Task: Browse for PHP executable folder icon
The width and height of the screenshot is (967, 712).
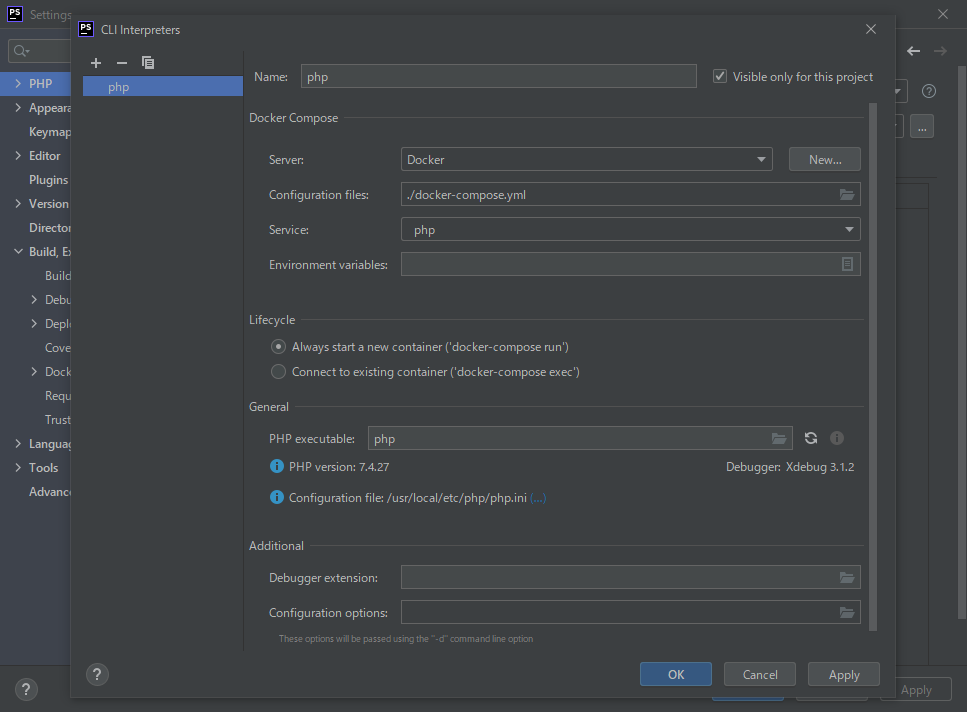Action: coord(779,439)
